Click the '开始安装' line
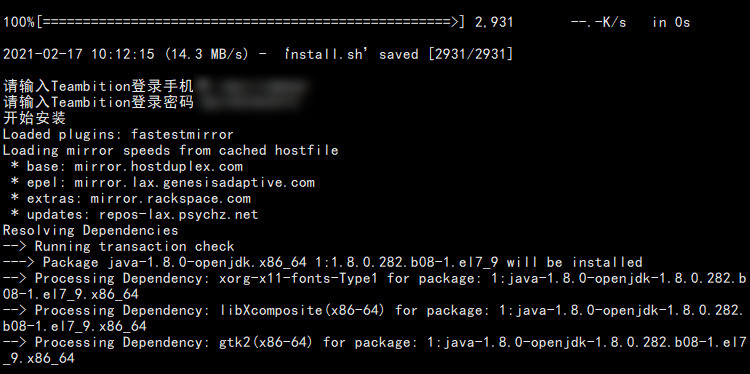750x374 pixels. click(34, 118)
